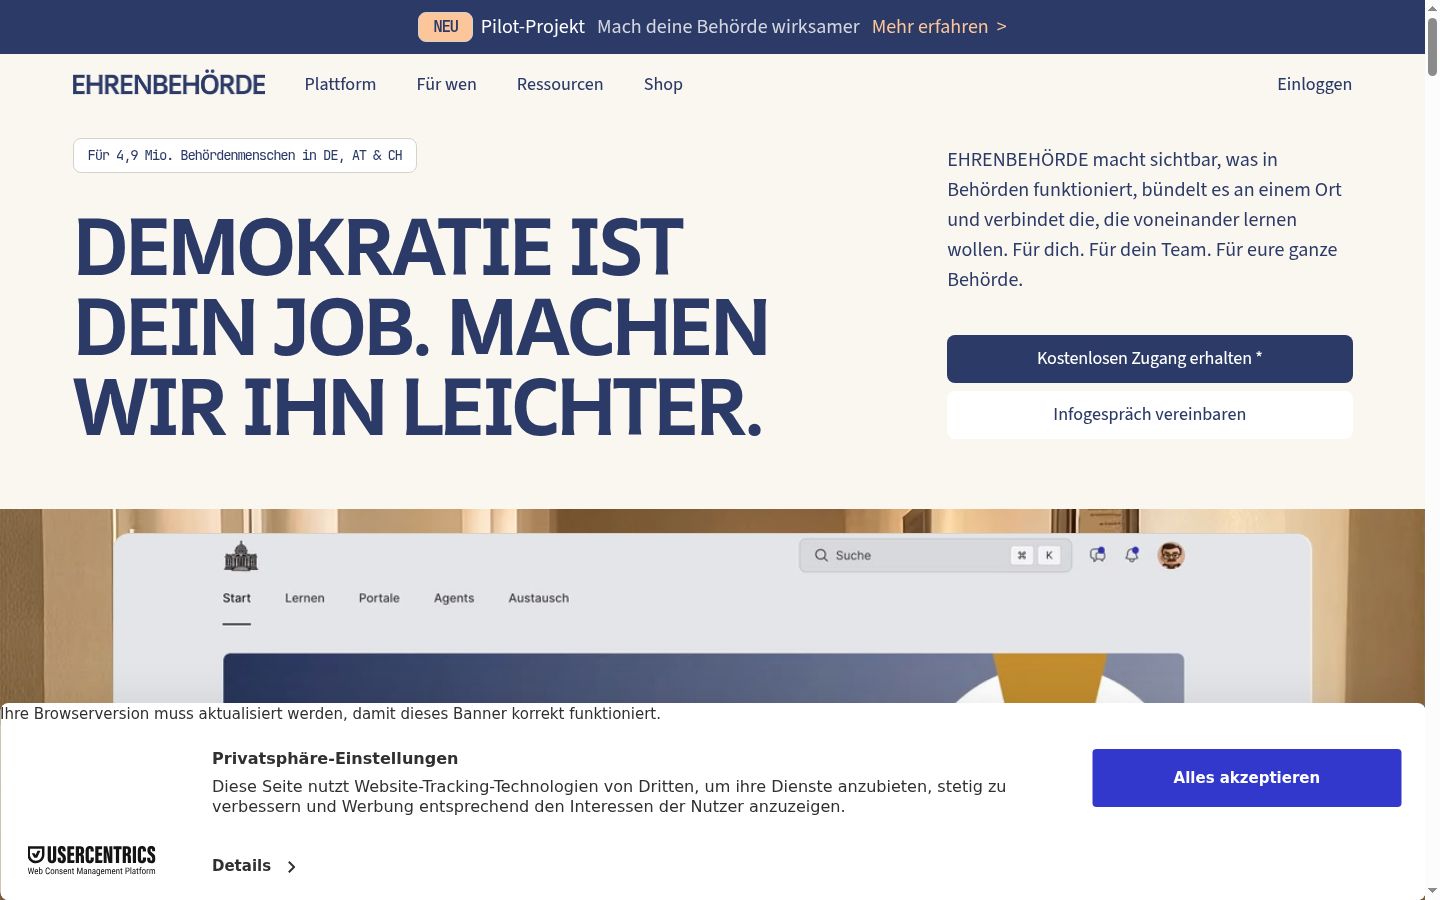Image resolution: width=1440 pixels, height=900 pixels.
Task: Go to the Shop menu item
Action: [x=663, y=84]
